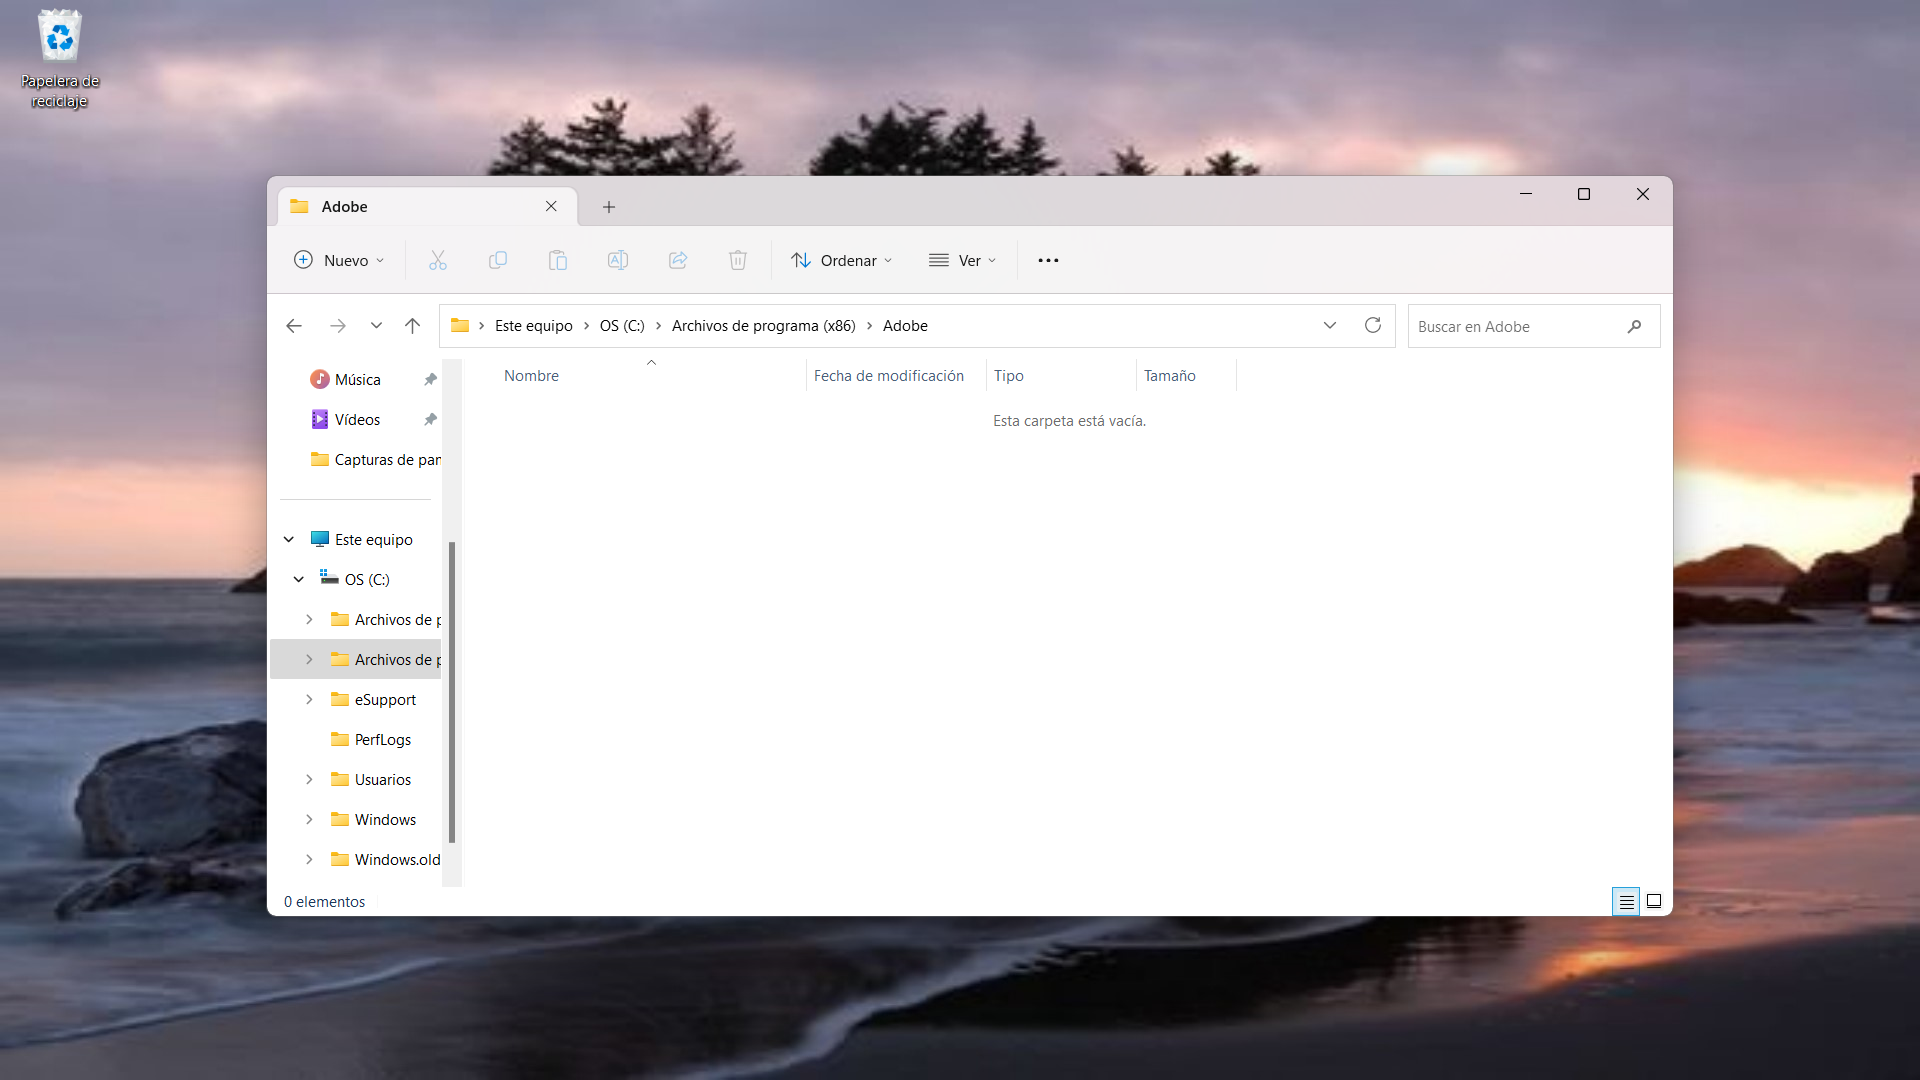Add a new tab in Explorer
Screen dimensions: 1920x1080
coord(608,207)
